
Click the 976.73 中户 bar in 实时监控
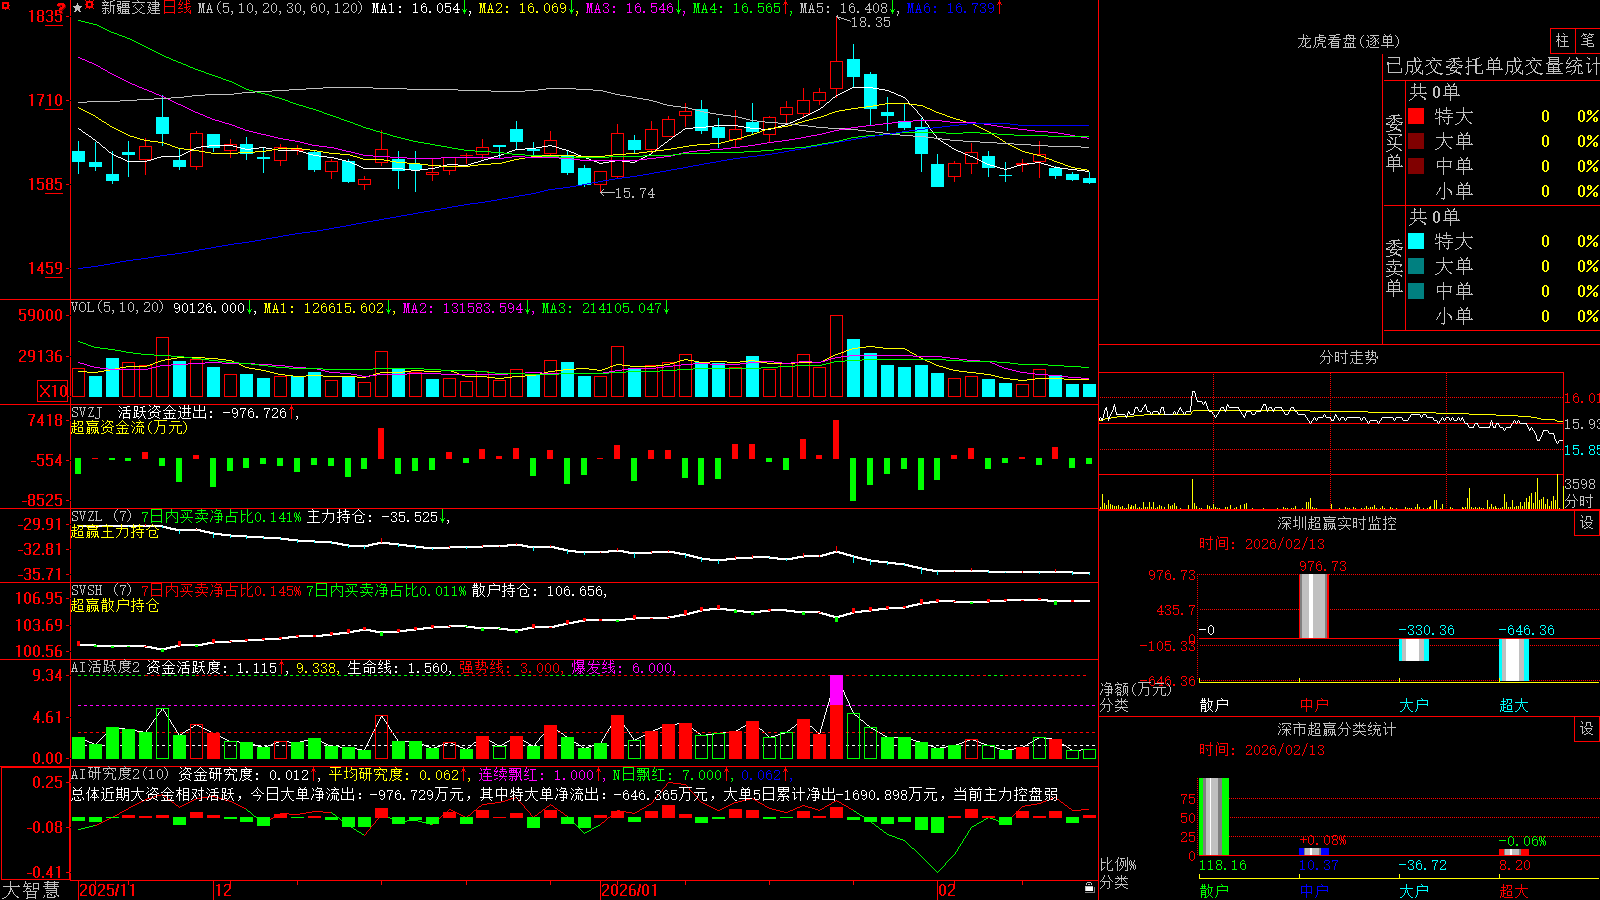pos(1314,606)
